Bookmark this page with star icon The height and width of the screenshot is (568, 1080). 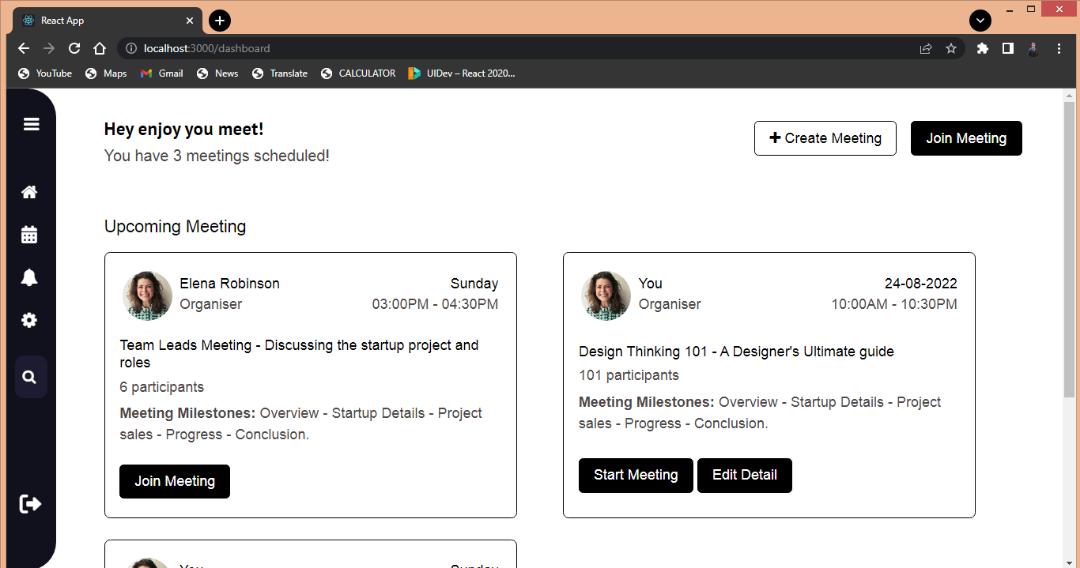click(x=951, y=48)
